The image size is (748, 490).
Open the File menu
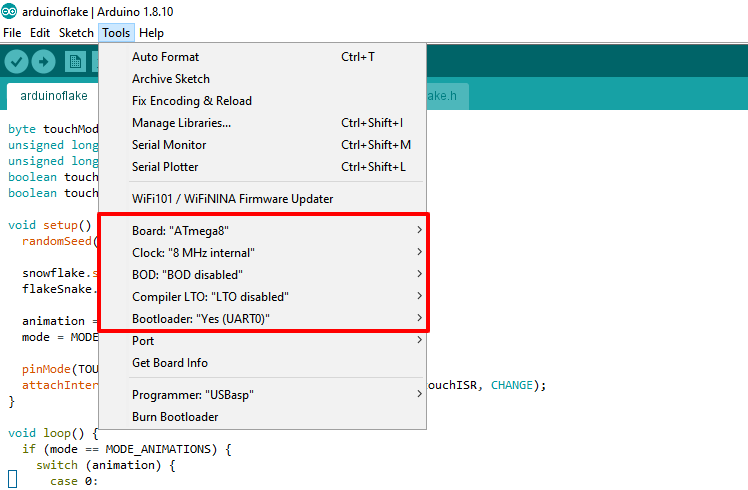[12, 33]
